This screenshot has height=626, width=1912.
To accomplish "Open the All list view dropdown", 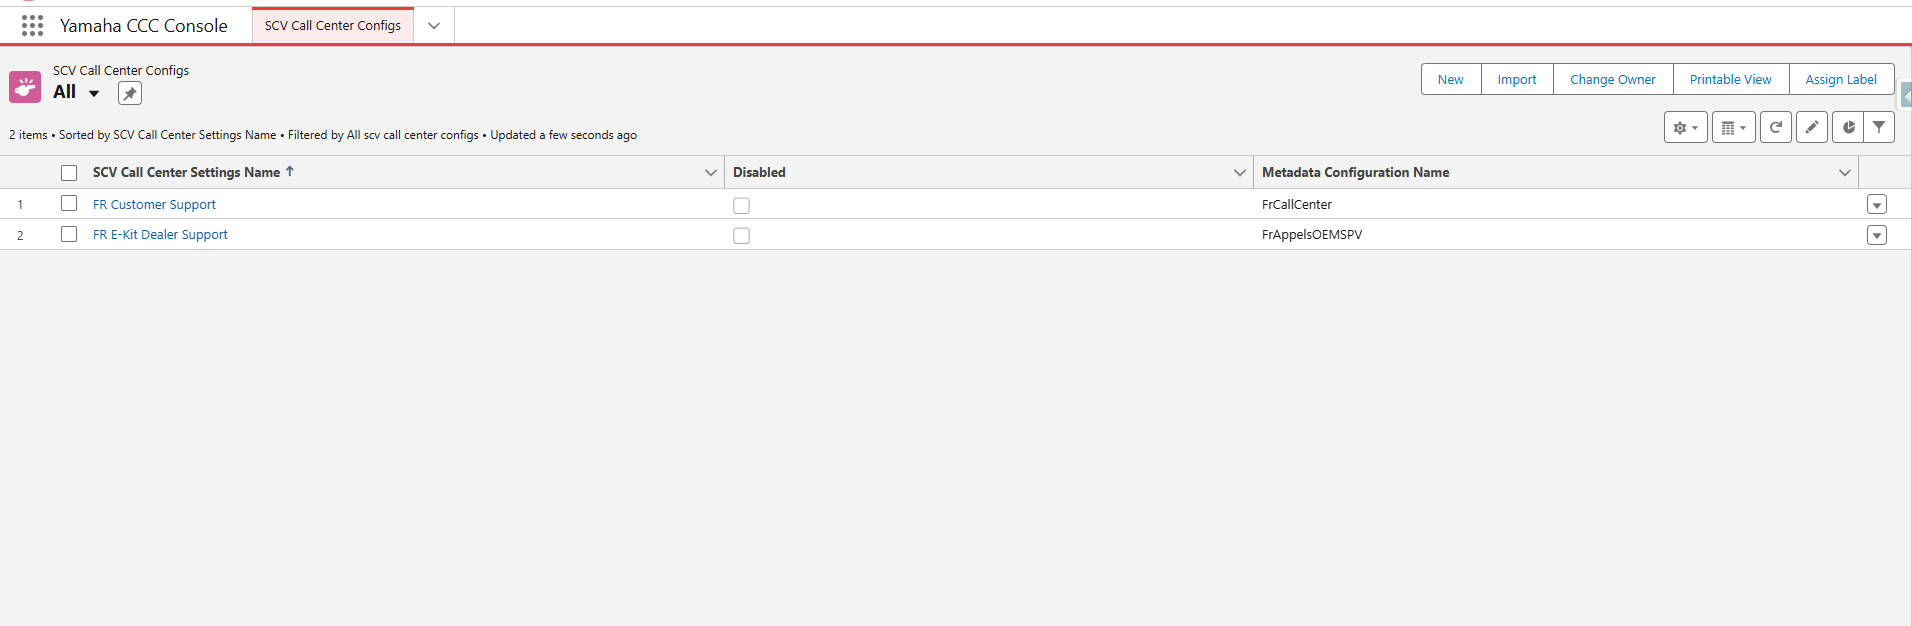I will point(94,93).
